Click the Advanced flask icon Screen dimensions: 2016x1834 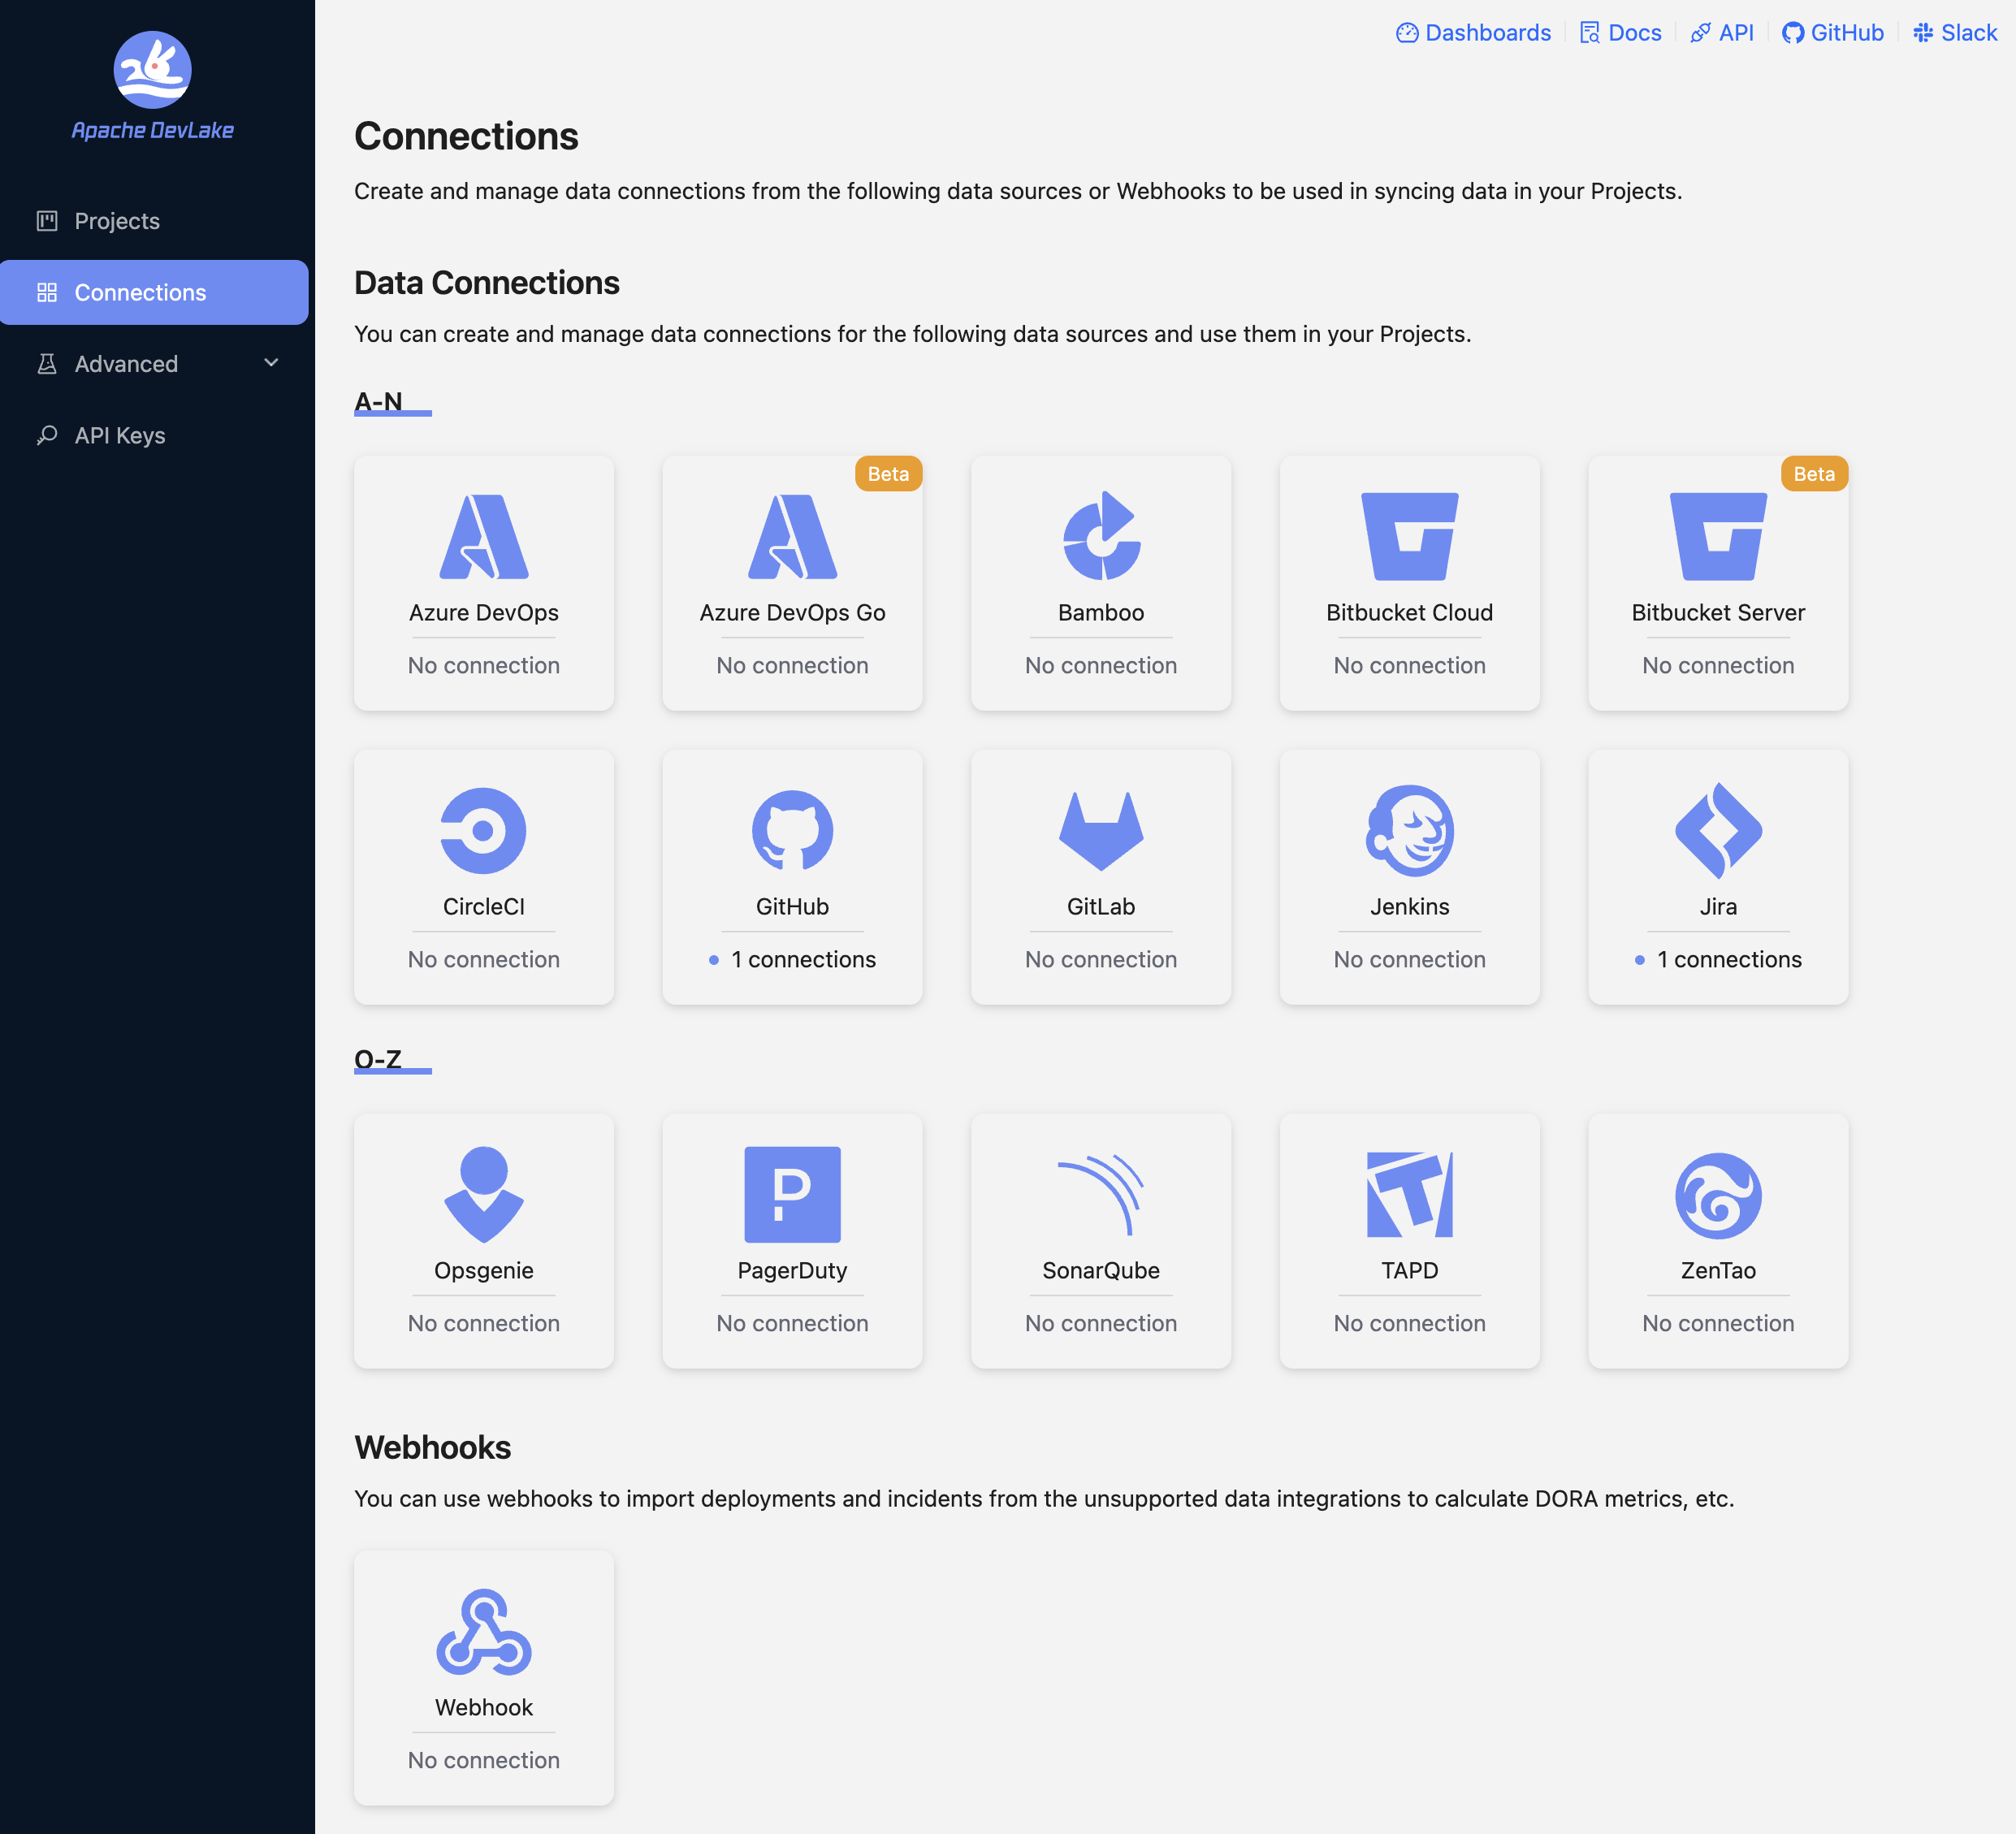click(x=47, y=364)
